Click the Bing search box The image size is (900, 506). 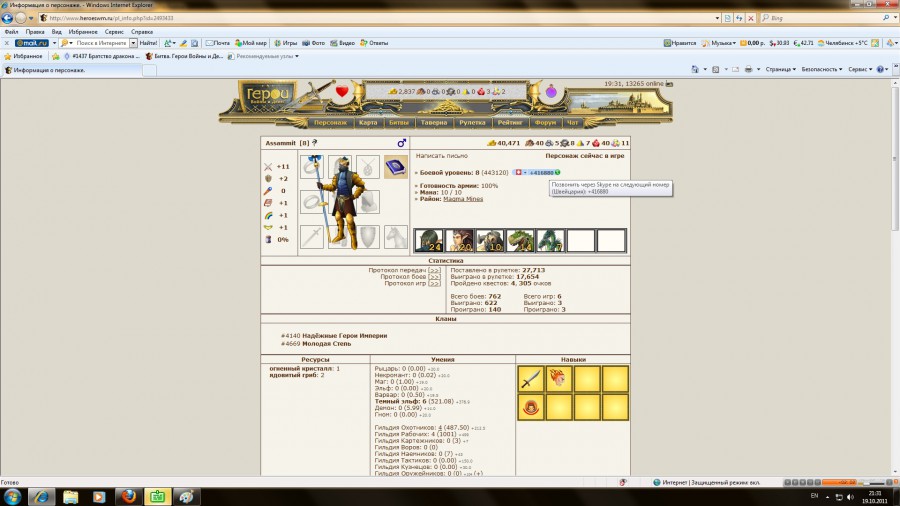tap(824, 18)
